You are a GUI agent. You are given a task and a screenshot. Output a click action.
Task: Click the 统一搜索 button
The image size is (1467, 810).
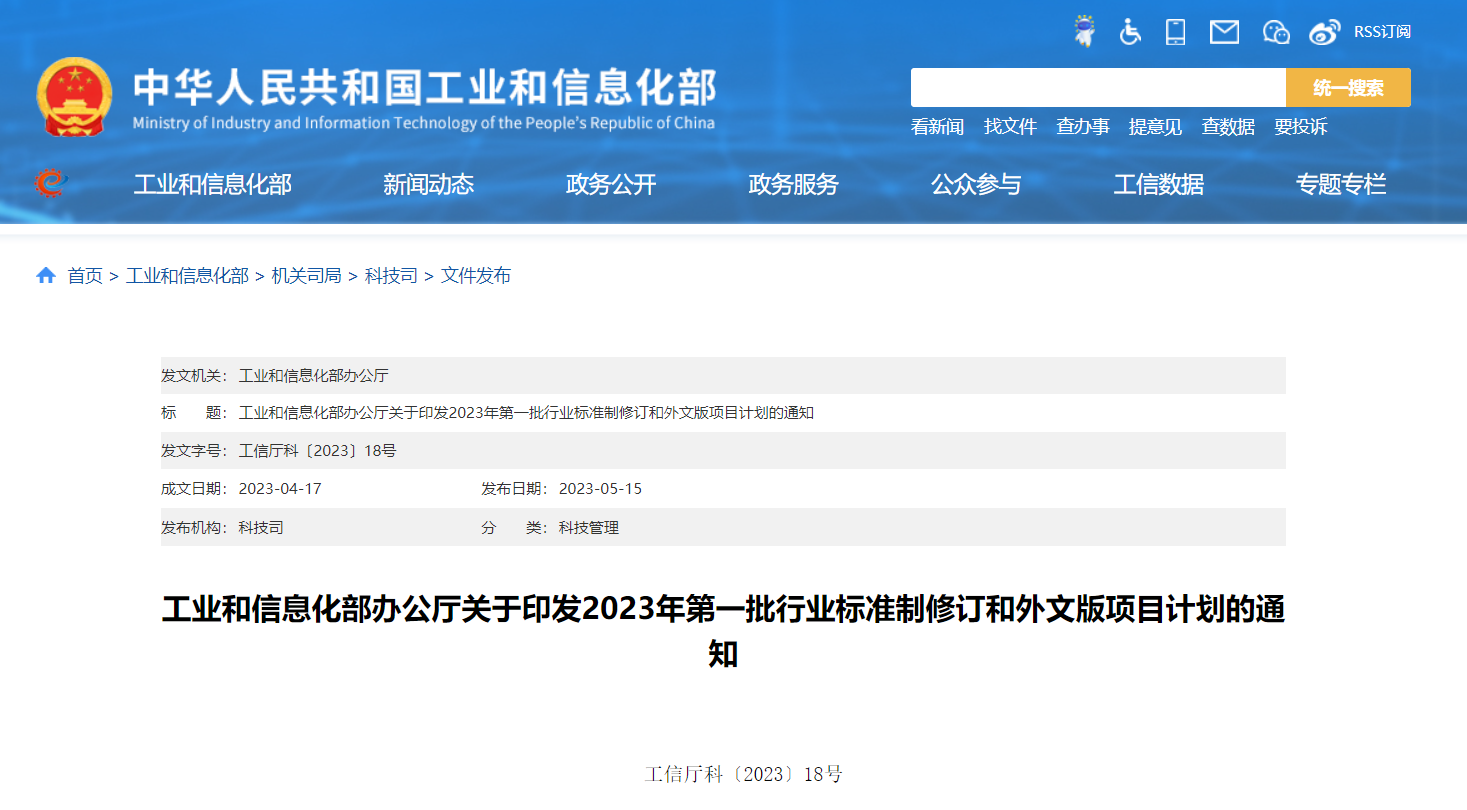pos(1347,88)
